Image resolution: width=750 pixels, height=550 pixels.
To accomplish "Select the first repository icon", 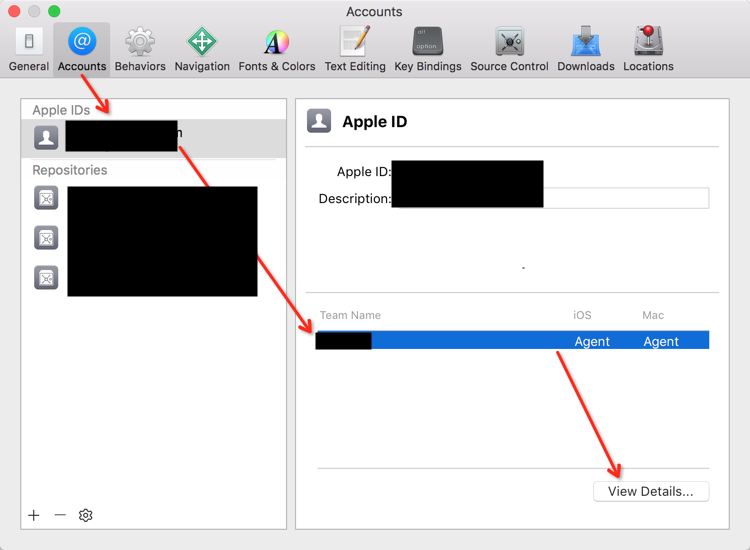I will (x=46, y=198).
